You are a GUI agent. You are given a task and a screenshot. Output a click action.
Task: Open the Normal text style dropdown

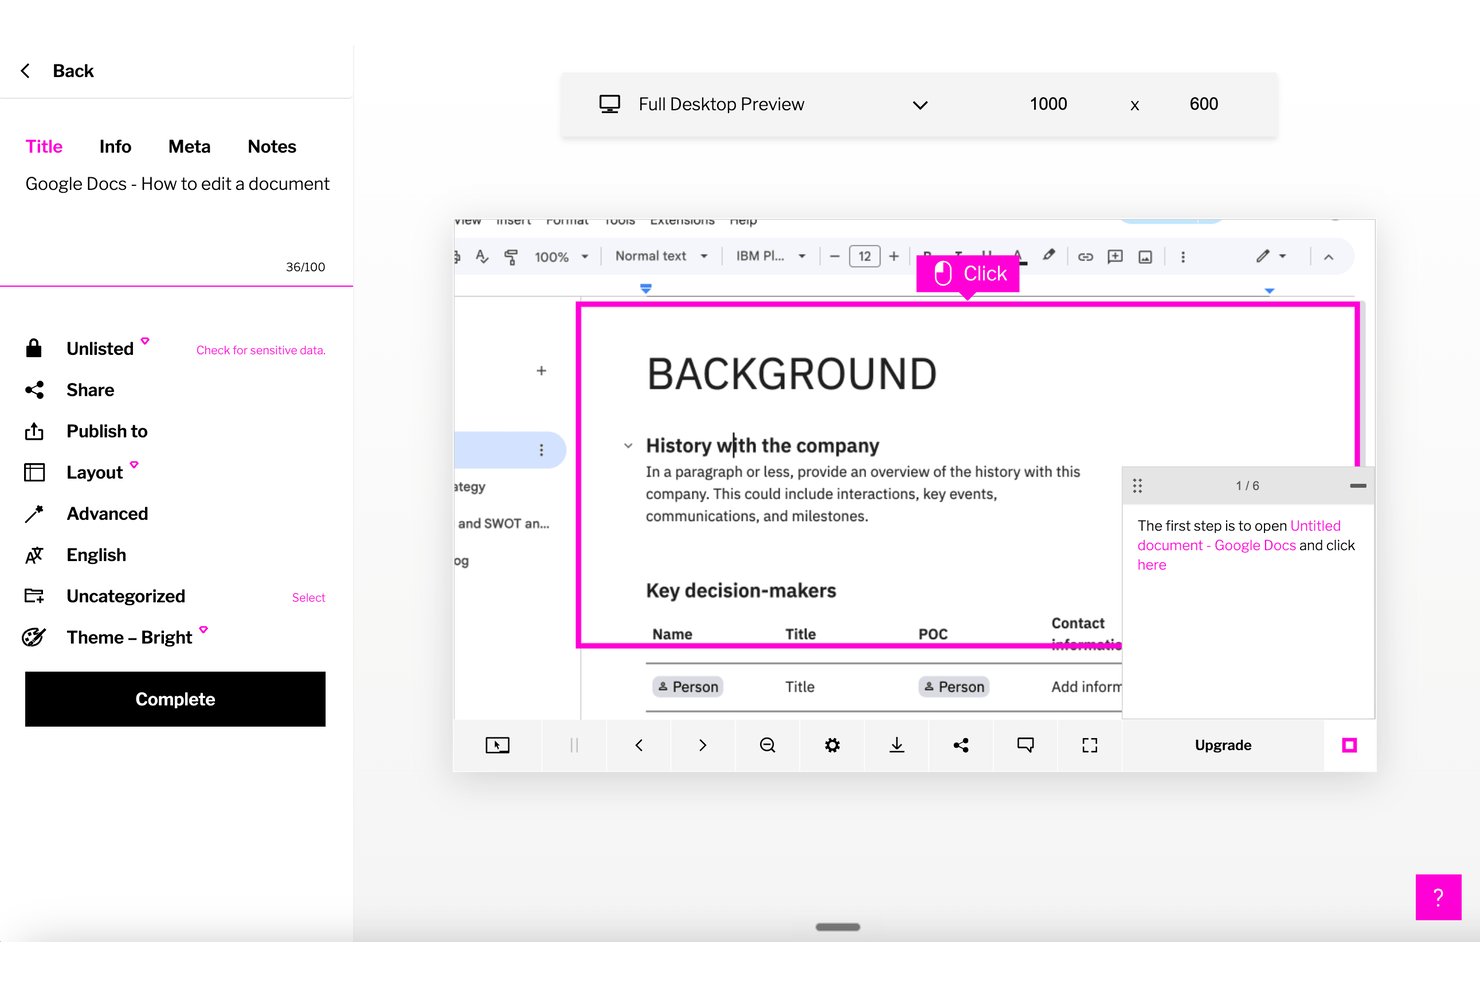[661, 256]
